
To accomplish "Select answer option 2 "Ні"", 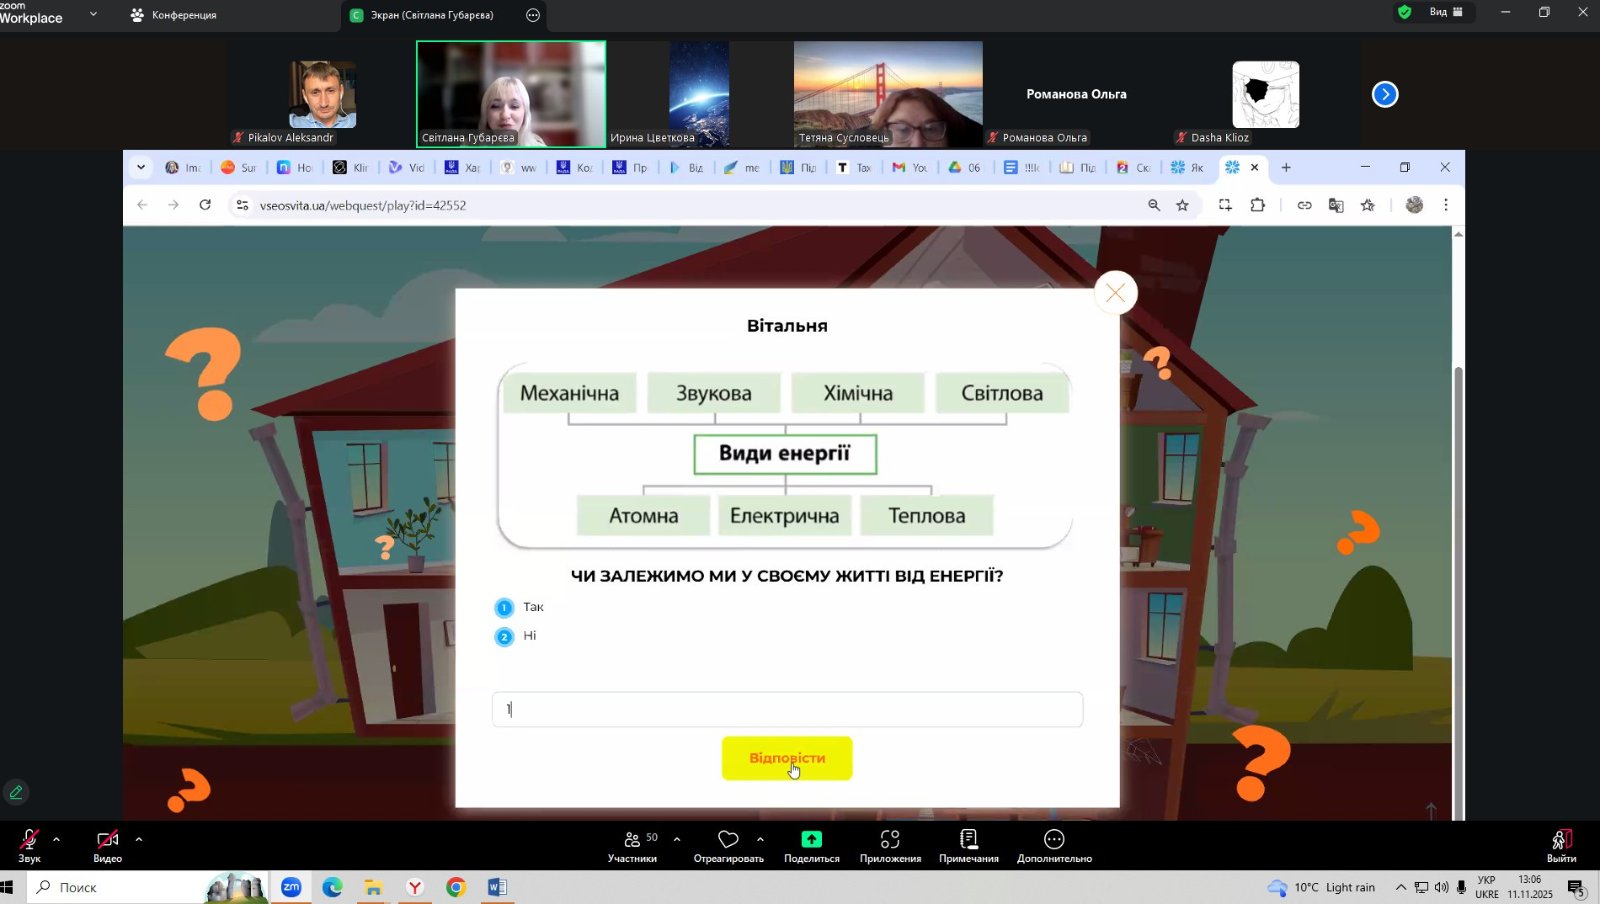I will (505, 637).
